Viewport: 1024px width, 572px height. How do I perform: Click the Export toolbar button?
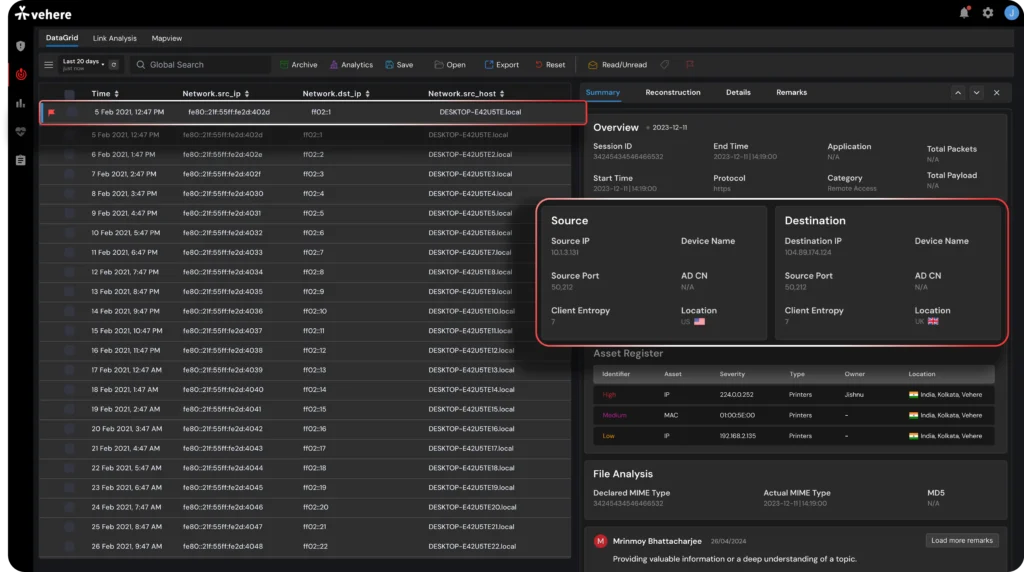[x=502, y=65]
